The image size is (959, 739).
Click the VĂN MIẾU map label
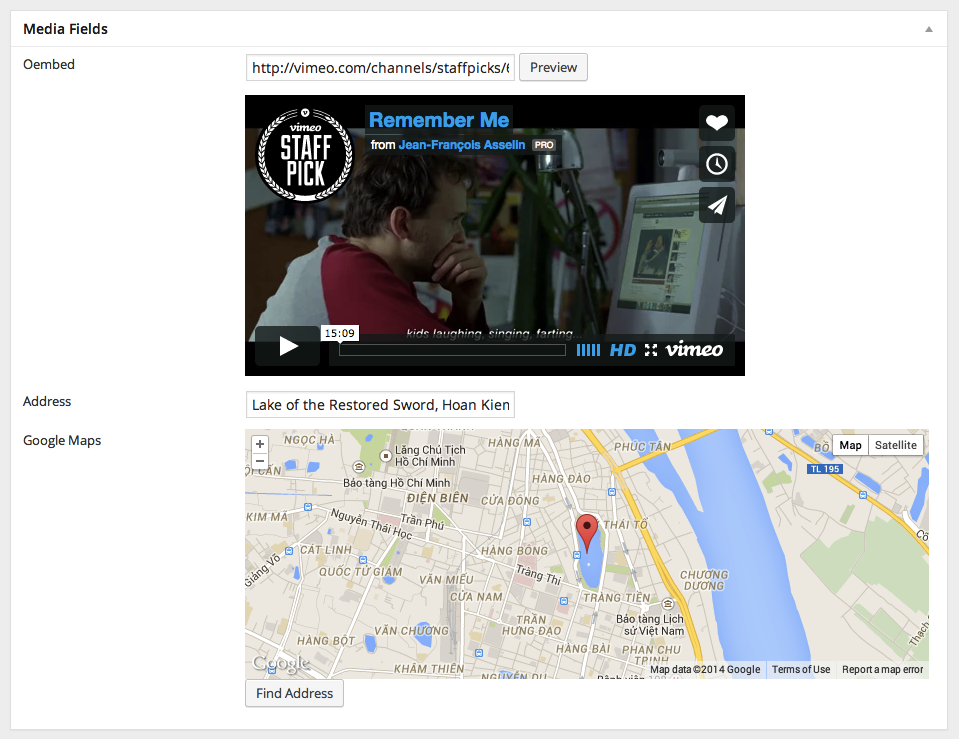(x=446, y=579)
